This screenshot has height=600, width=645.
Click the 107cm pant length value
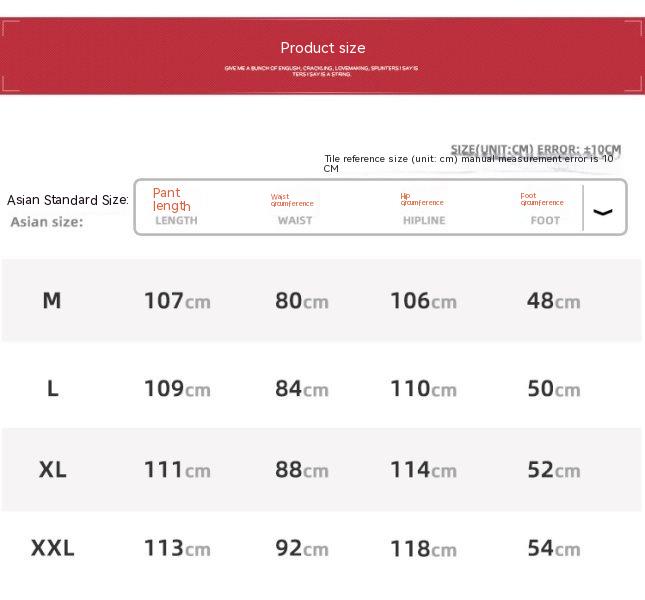(177, 300)
